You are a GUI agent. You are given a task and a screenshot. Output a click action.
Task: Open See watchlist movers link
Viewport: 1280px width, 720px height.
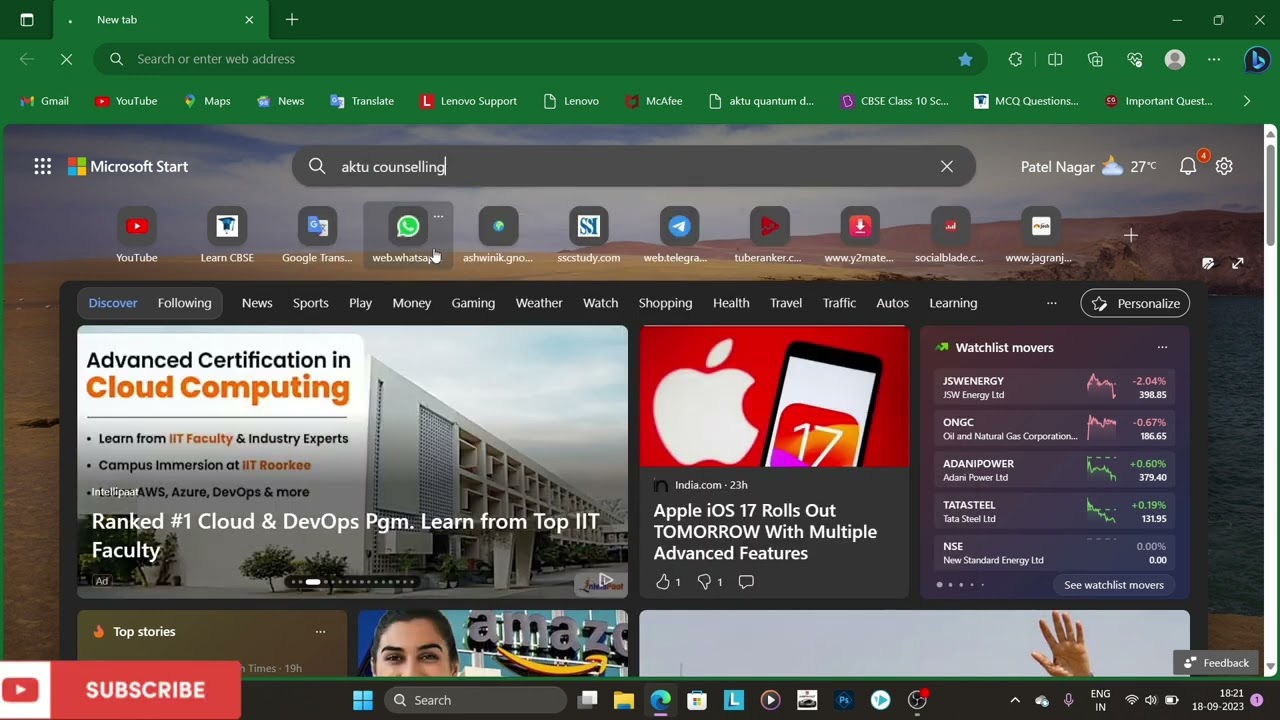(1114, 585)
